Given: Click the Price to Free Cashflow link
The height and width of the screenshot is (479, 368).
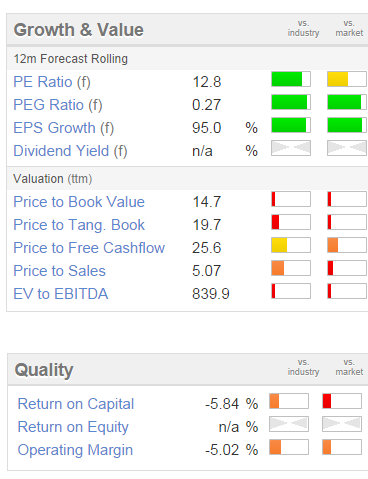Looking at the screenshot, I should 89,248.
